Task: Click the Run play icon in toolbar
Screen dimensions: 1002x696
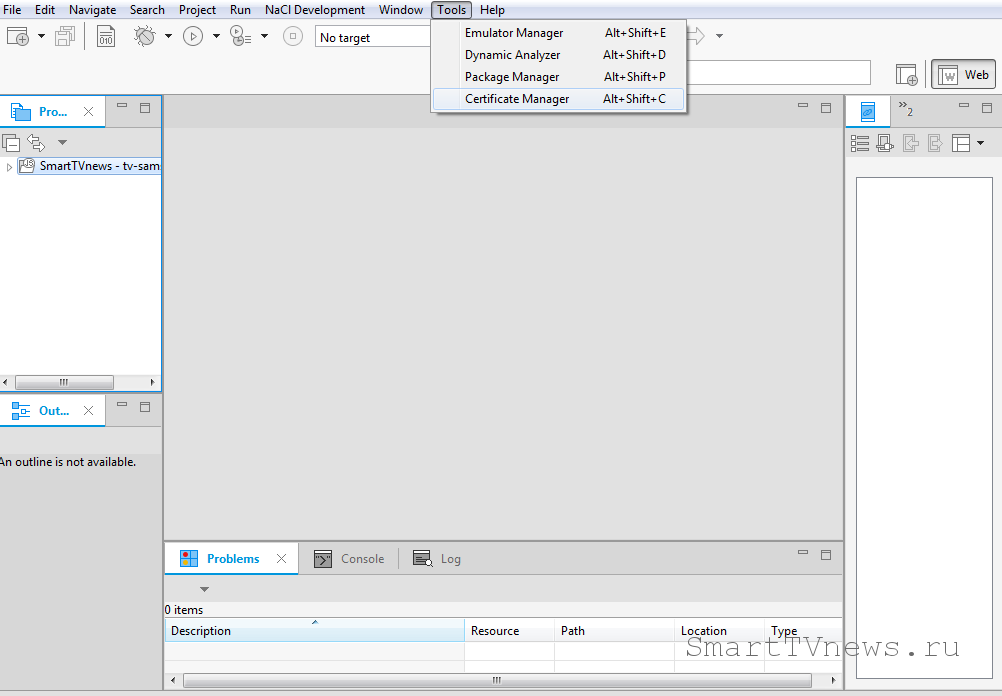Action: [193, 36]
